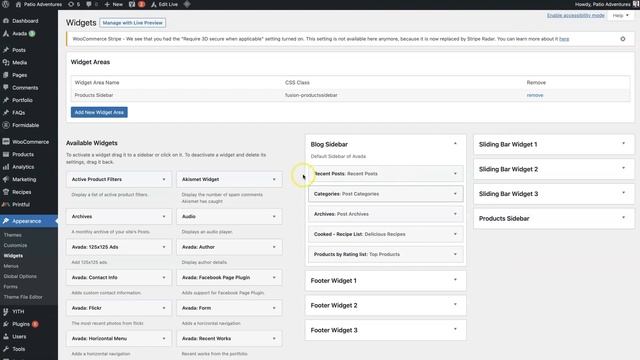
Task: Select the Avada: Flickr widget
Action: point(119,308)
